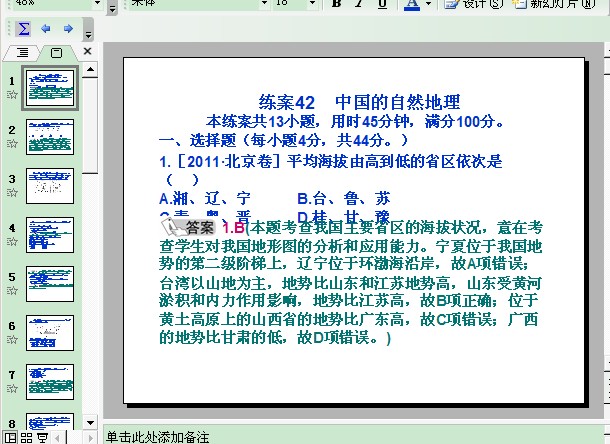
Task: Click the New Slide (新幻灯片) button
Action: (550, 5)
